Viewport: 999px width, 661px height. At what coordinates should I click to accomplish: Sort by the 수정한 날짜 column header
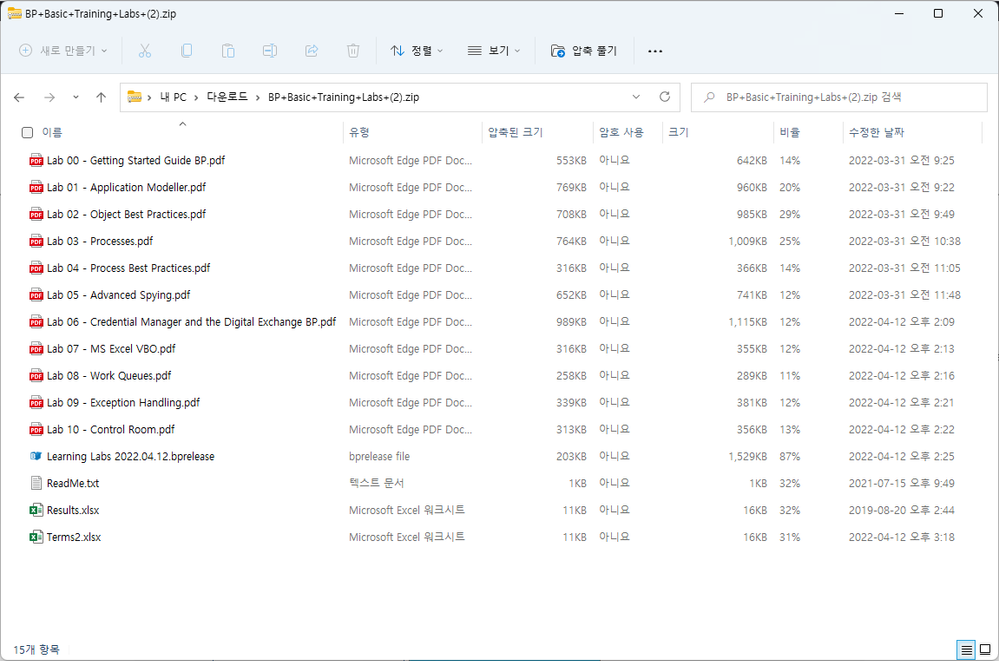(x=876, y=133)
